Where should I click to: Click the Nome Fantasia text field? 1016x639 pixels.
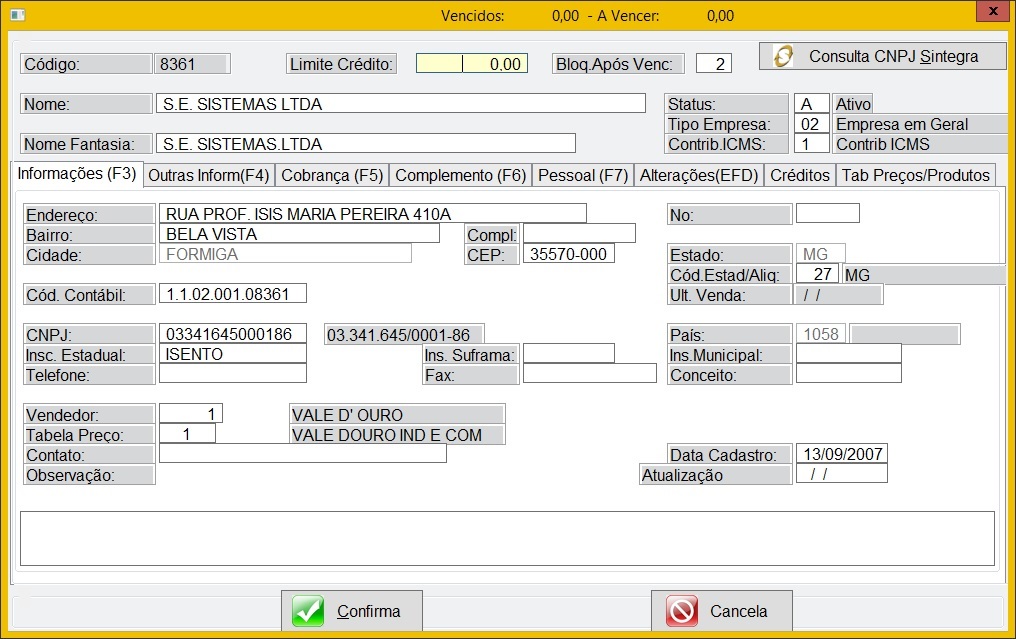(x=366, y=144)
